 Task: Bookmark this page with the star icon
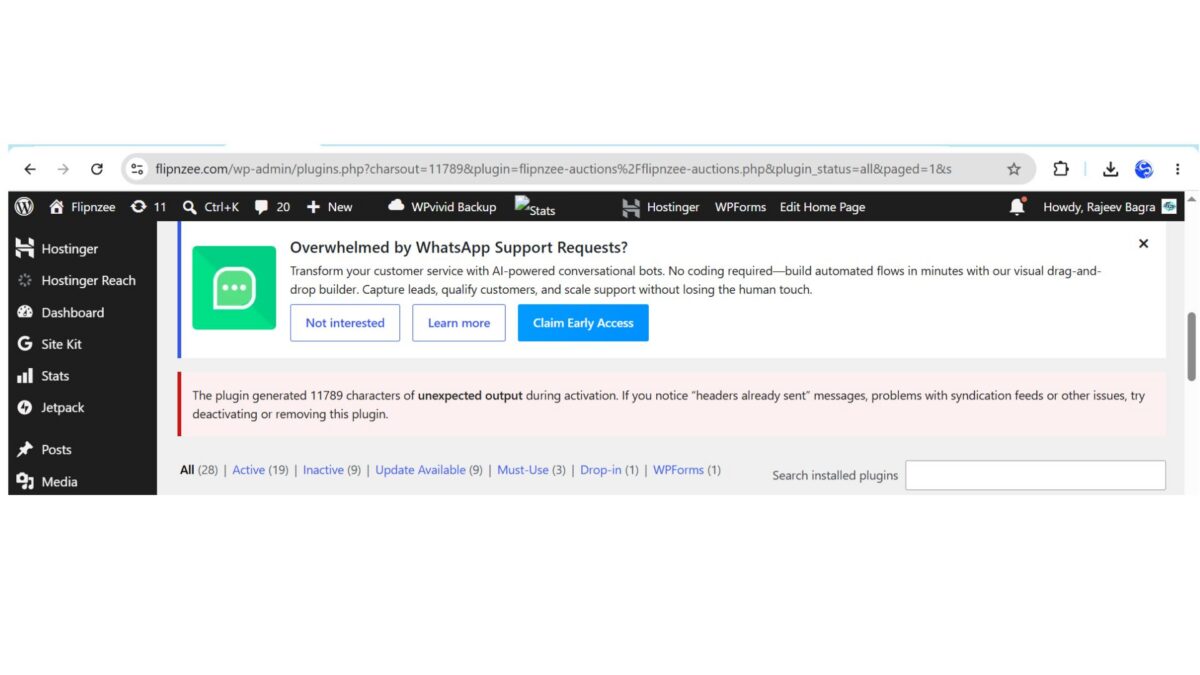coord(1014,169)
